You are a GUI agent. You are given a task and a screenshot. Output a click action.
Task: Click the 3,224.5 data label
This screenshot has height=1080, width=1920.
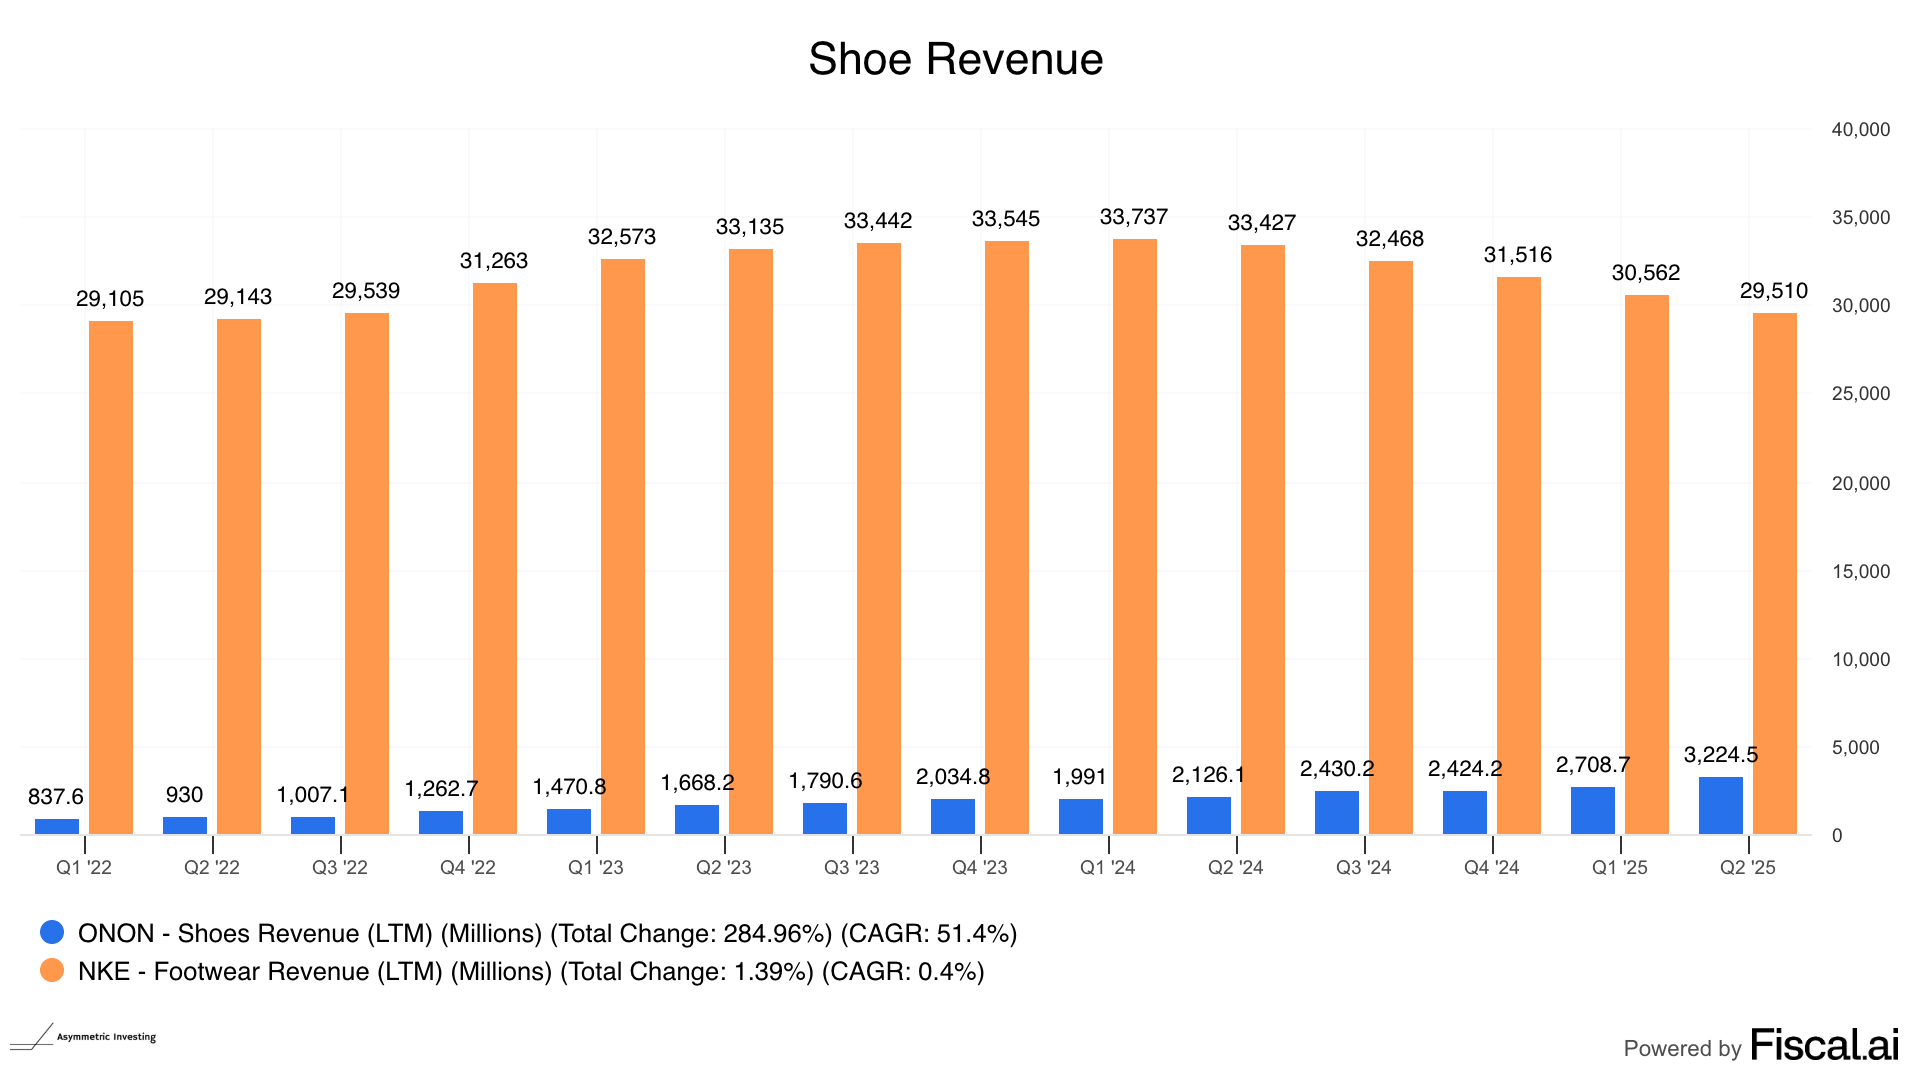[1720, 754]
